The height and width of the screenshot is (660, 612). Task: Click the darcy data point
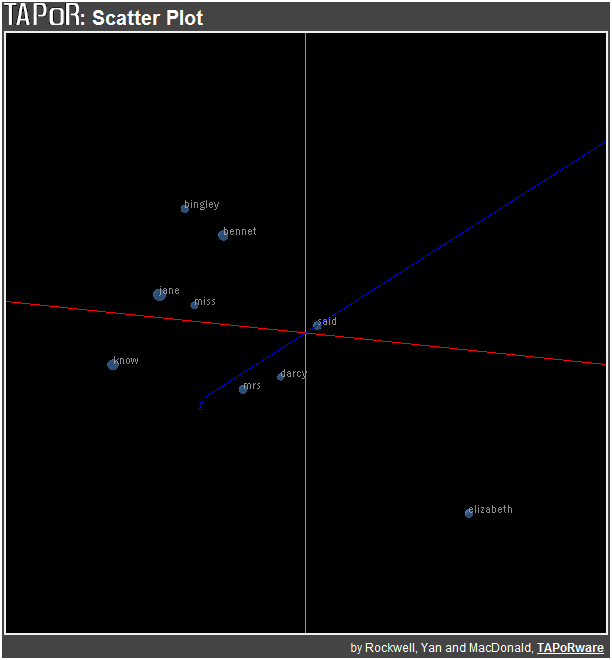[280, 377]
